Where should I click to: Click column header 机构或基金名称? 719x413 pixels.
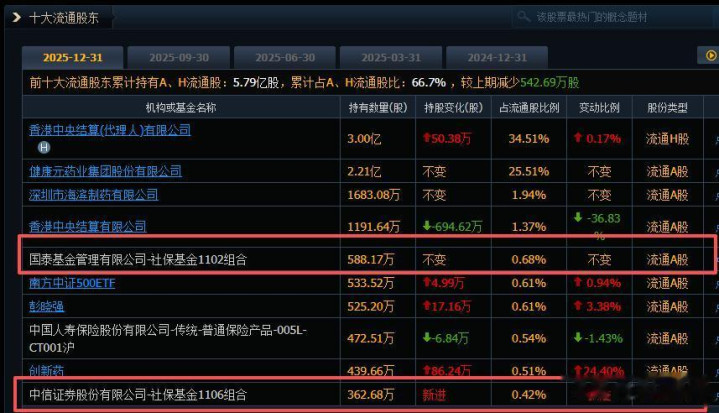coord(181,108)
